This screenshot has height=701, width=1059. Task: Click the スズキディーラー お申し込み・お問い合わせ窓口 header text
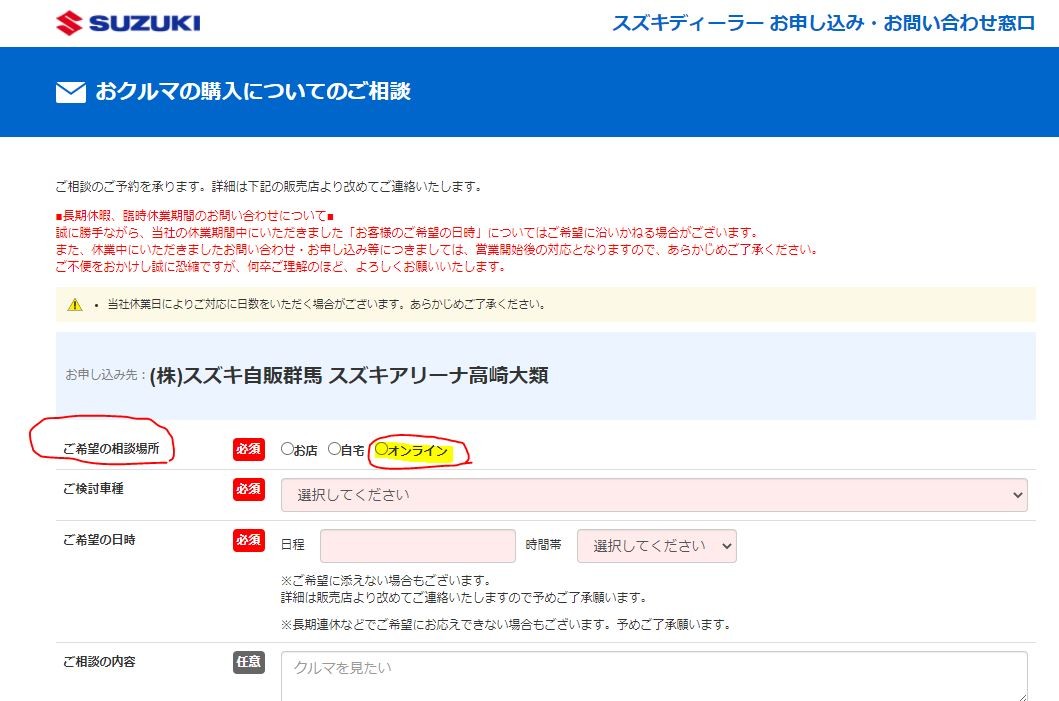coord(823,23)
